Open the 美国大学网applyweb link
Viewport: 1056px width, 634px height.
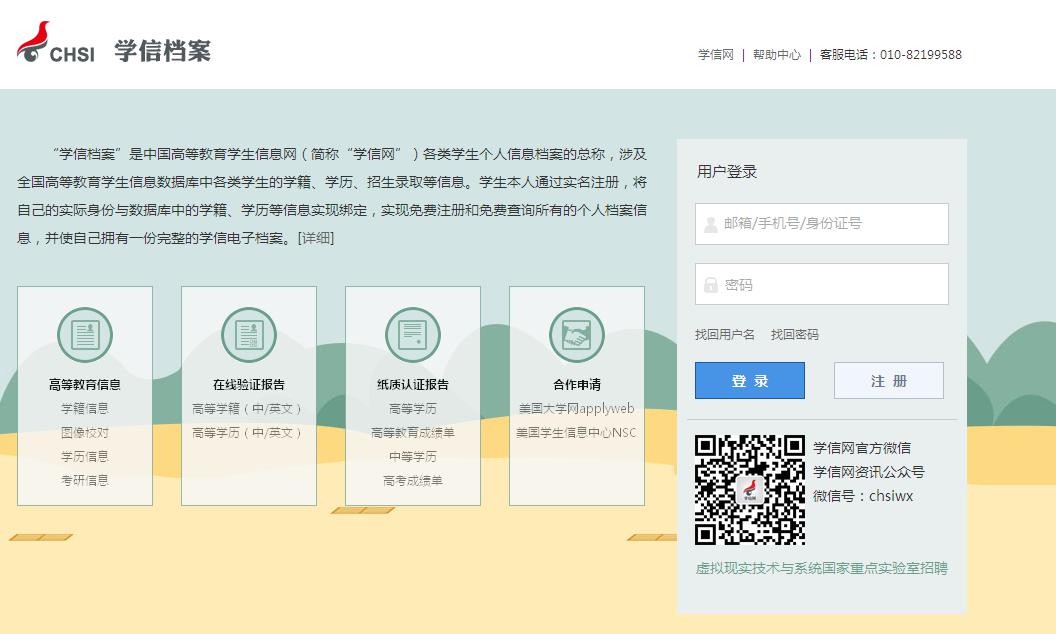[576, 408]
